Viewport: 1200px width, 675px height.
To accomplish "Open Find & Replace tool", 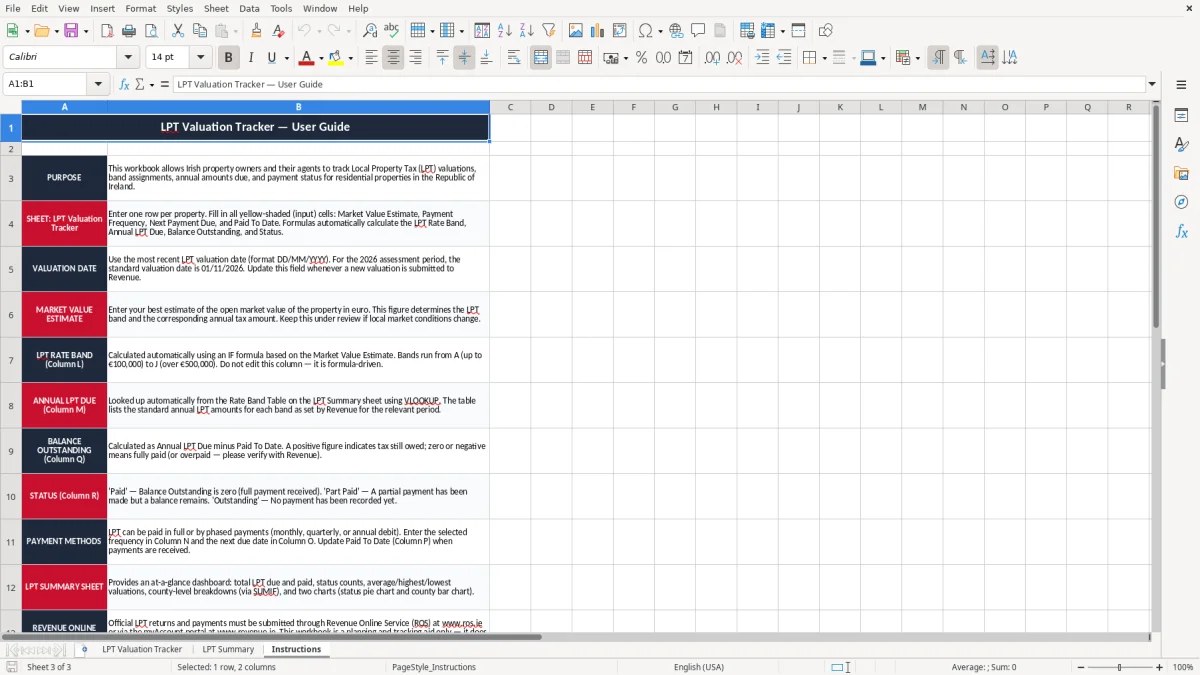I will [x=370, y=31].
